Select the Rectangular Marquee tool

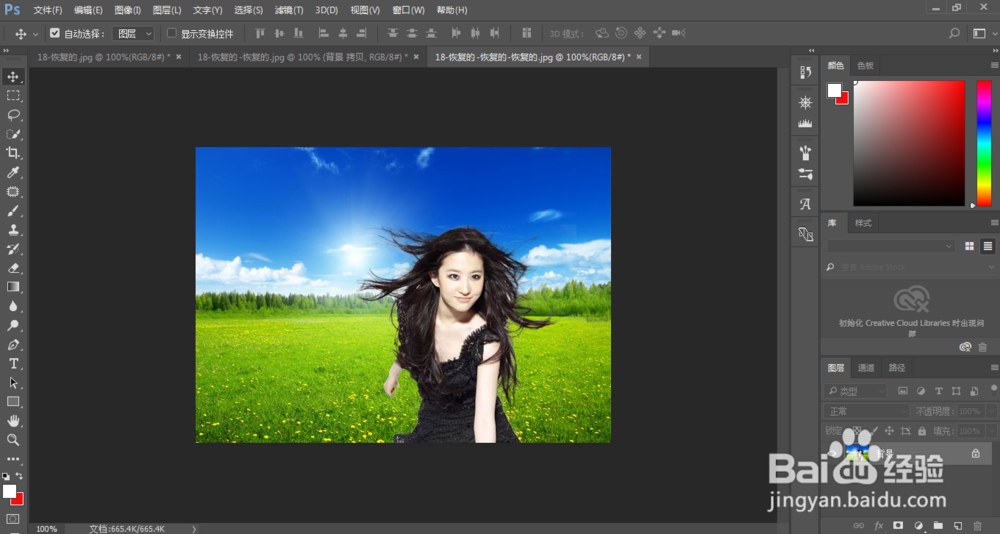pyautogui.click(x=13, y=96)
